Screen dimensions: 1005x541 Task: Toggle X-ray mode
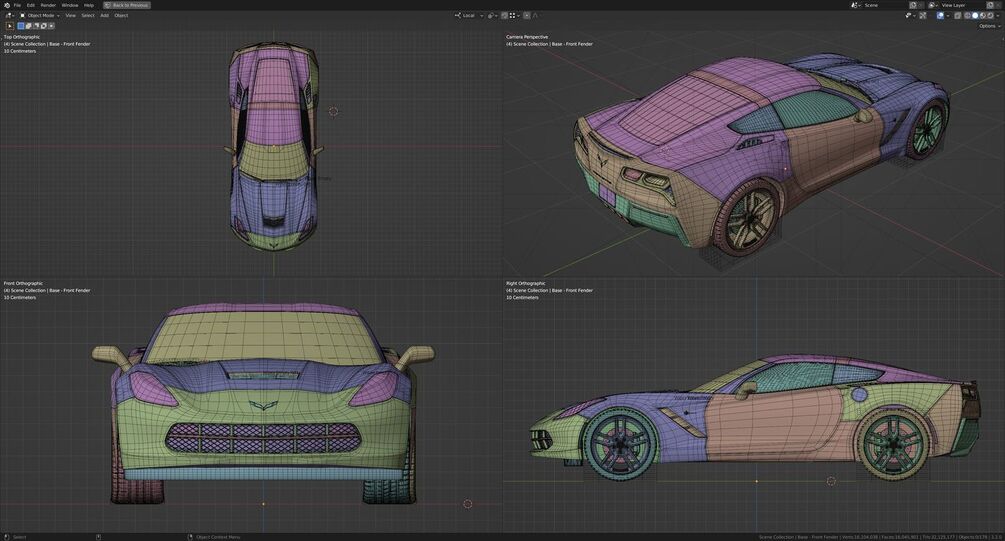[958, 15]
